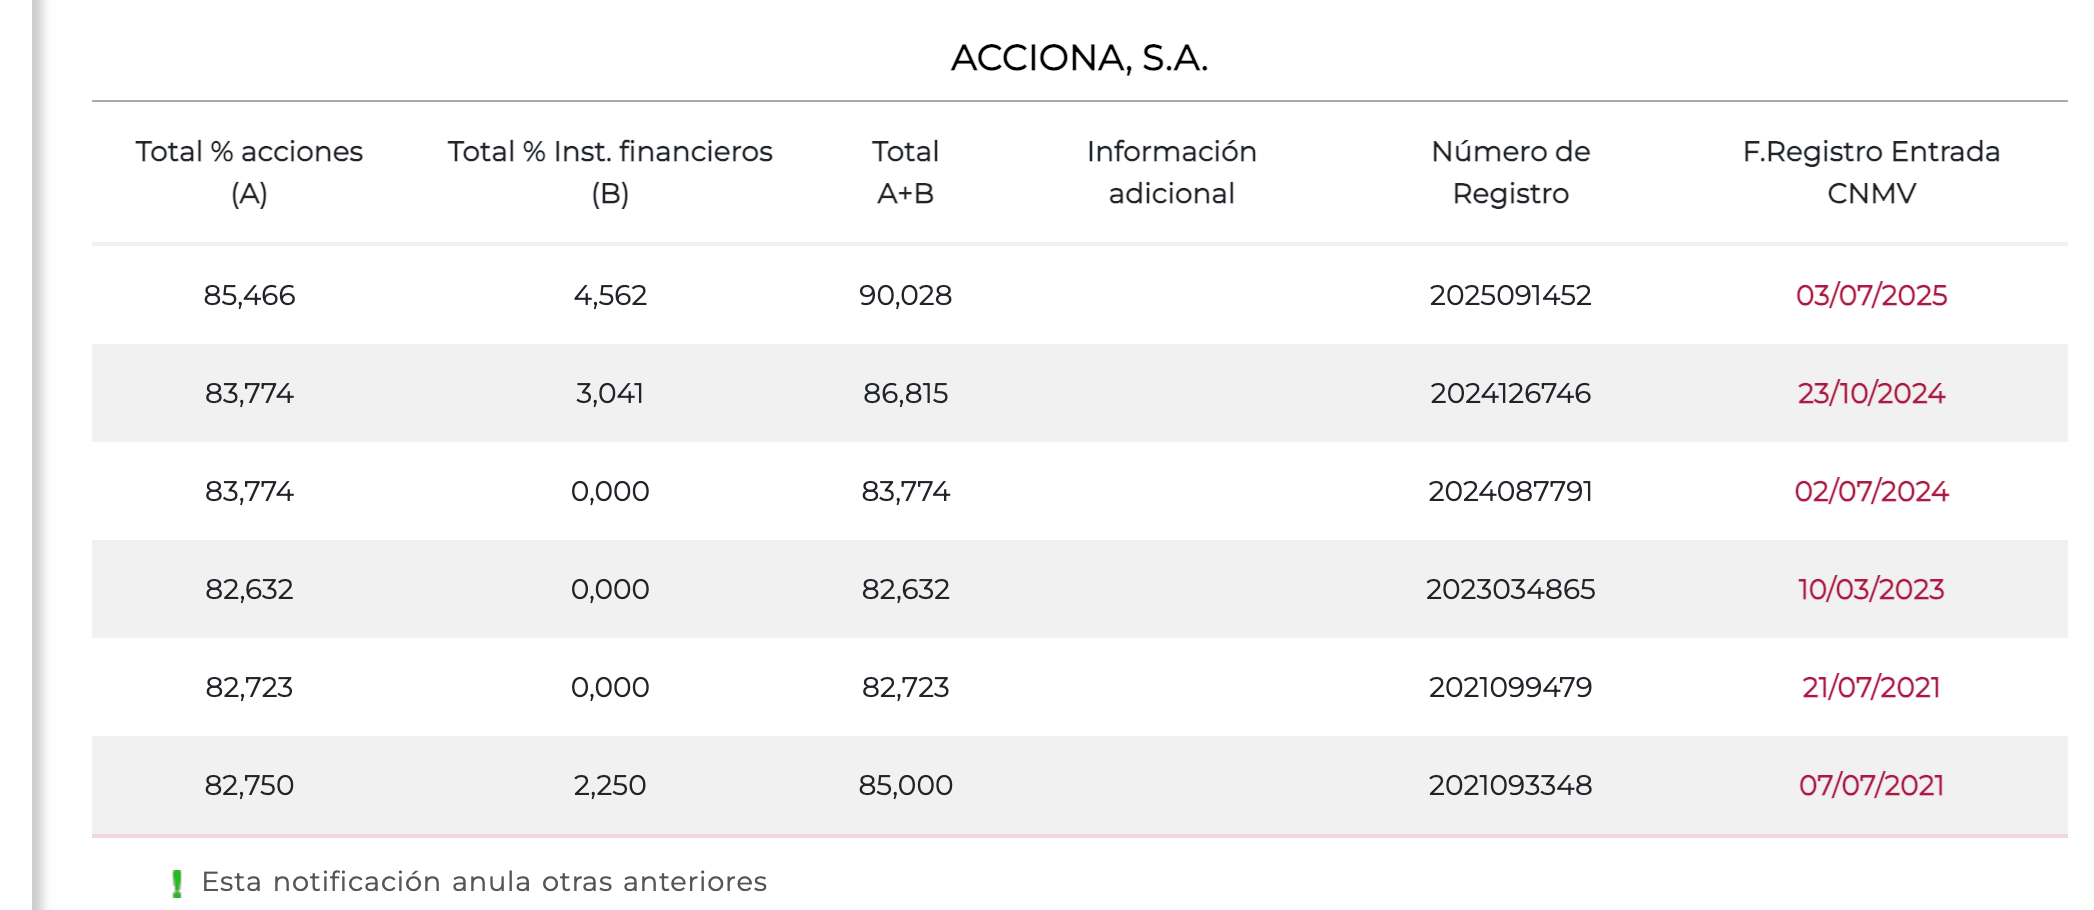
Task: Click the Número de Registro header
Action: pyautogui.click(x=1510, y=172)
